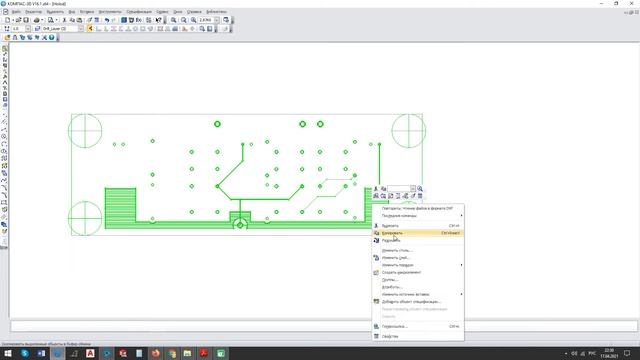Choose Свойства at the context menu bottom
This screenshot has width=640, height=360.
click(418, 336)
